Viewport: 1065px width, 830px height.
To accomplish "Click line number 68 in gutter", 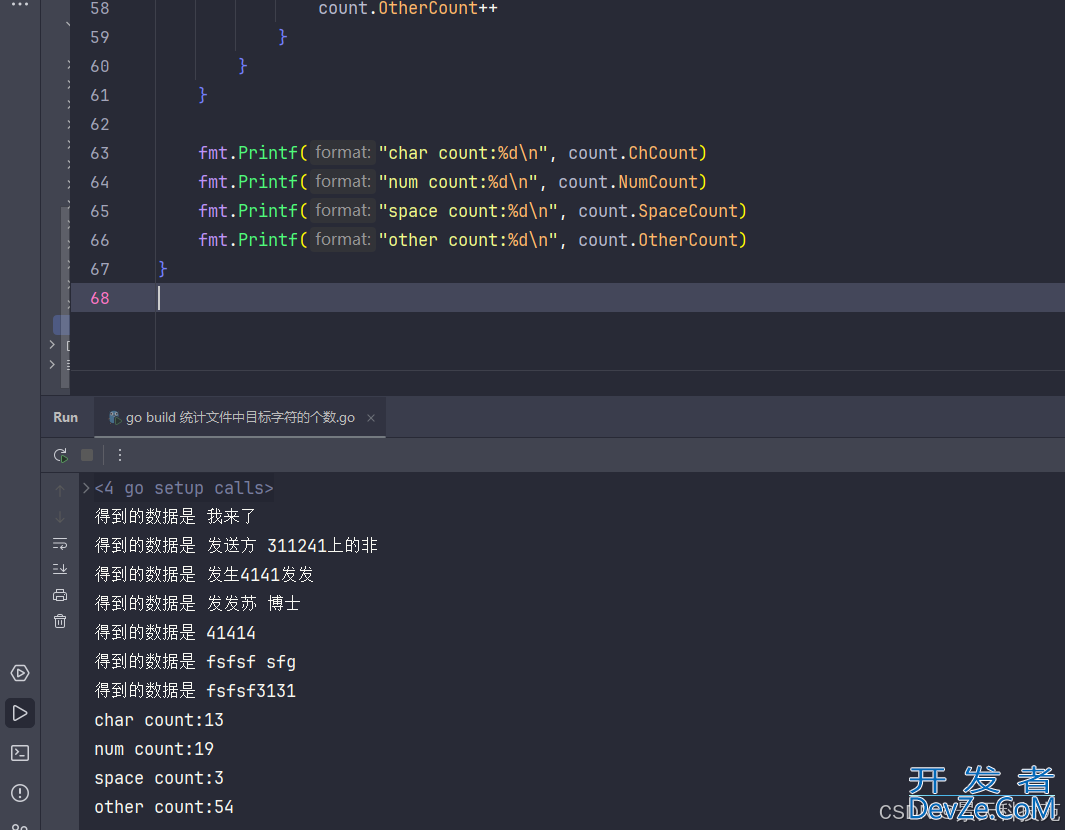I will (x=100, y=298).
